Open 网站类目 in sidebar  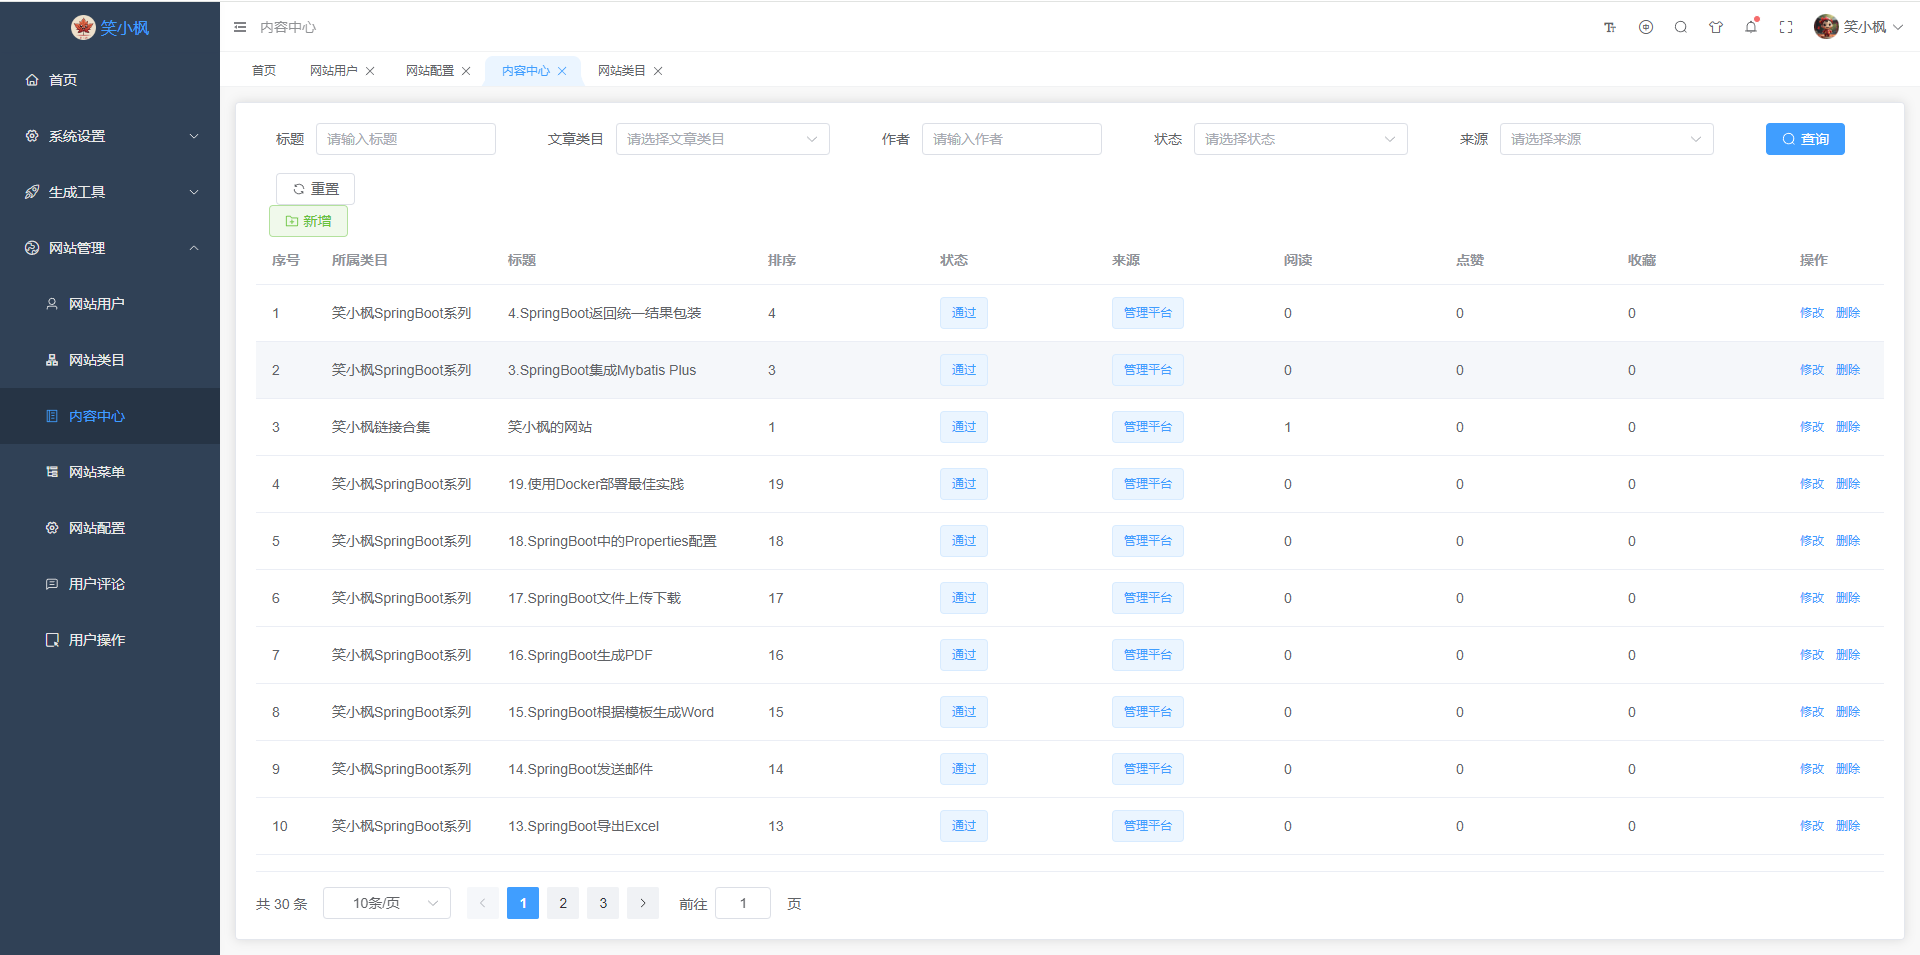tap(110, 360)
